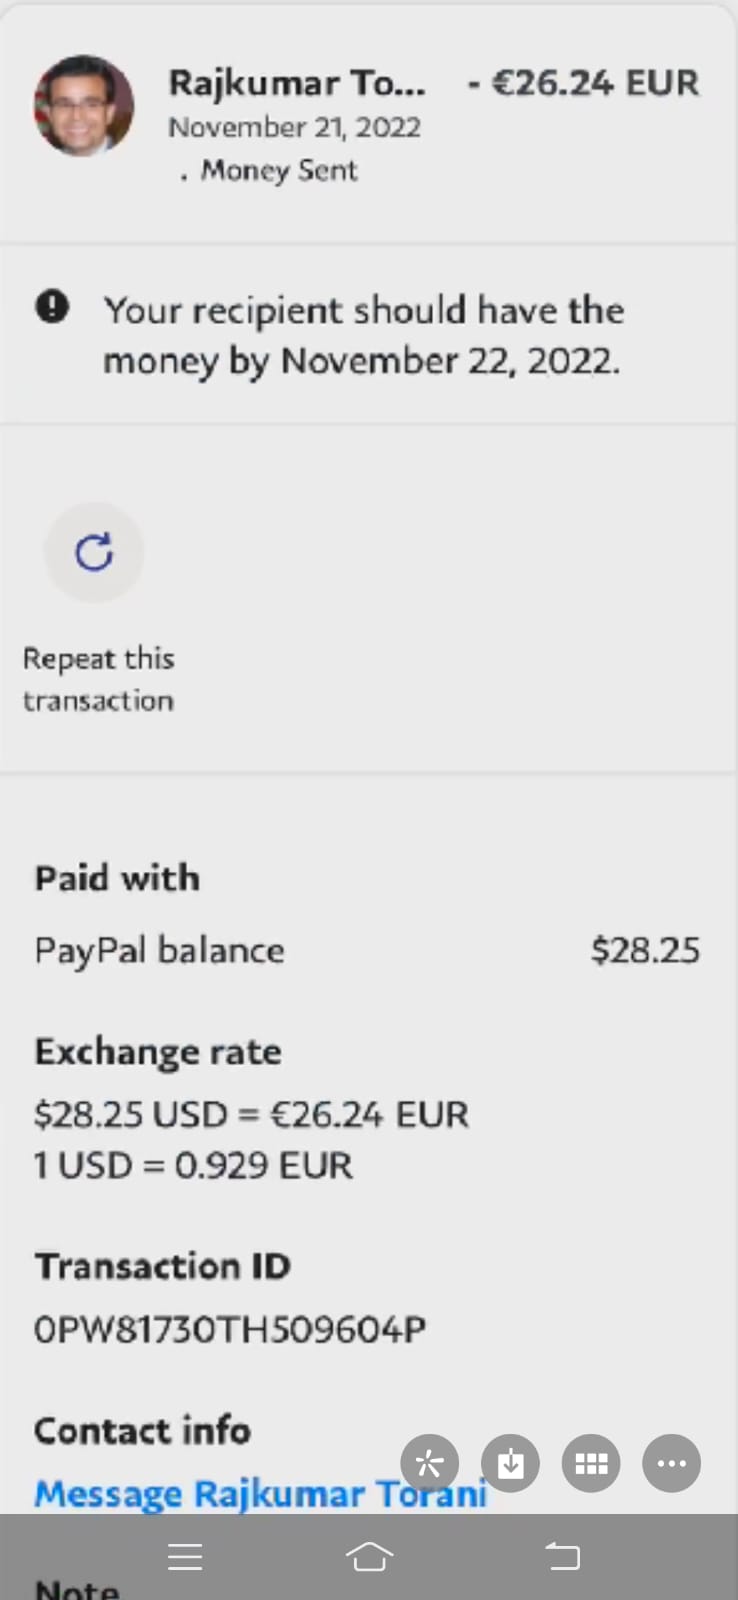The width and height of the screenshot is (738, 1600).
Task: Click the circular repeat transaction arrow icon
Action: coord(94,552)
